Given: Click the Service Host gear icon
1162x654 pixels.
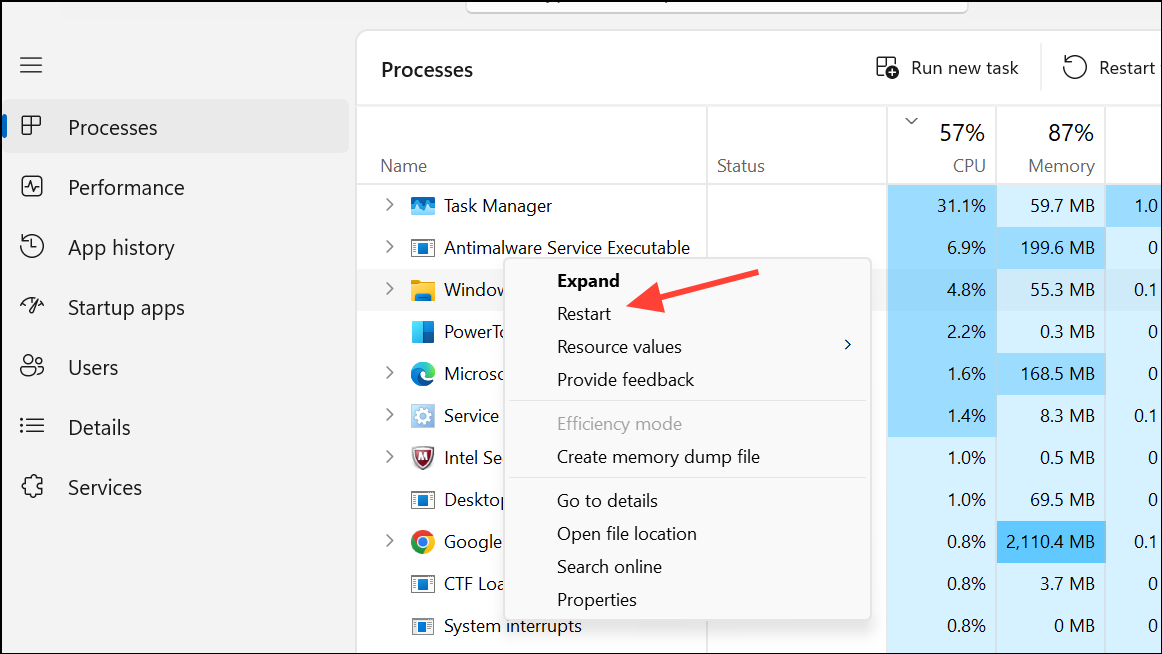Looking at the screenshot, I should (422, 416).
